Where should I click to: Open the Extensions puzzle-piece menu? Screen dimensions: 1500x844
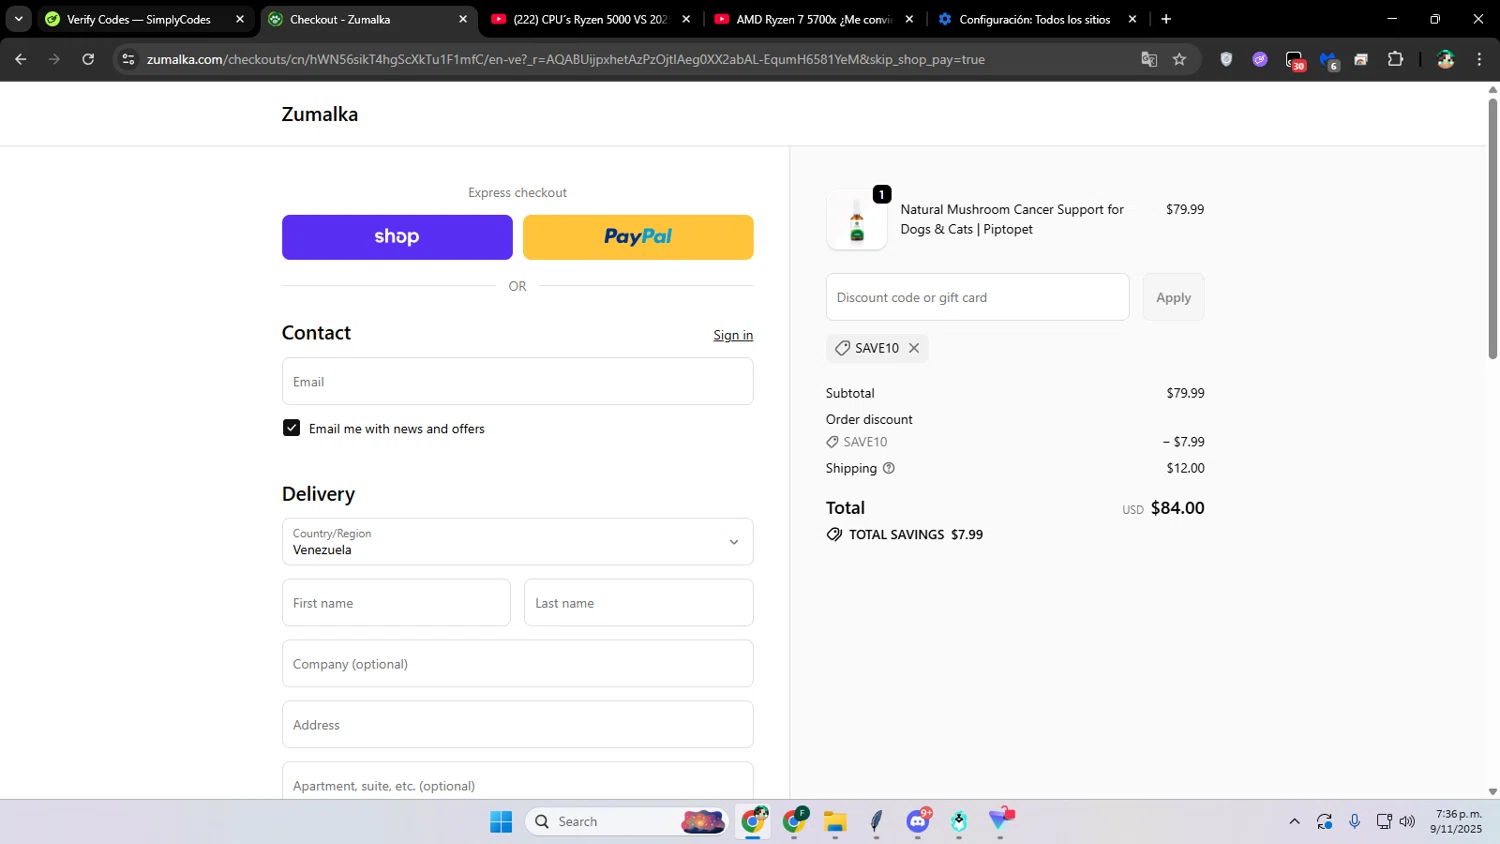1396,60
